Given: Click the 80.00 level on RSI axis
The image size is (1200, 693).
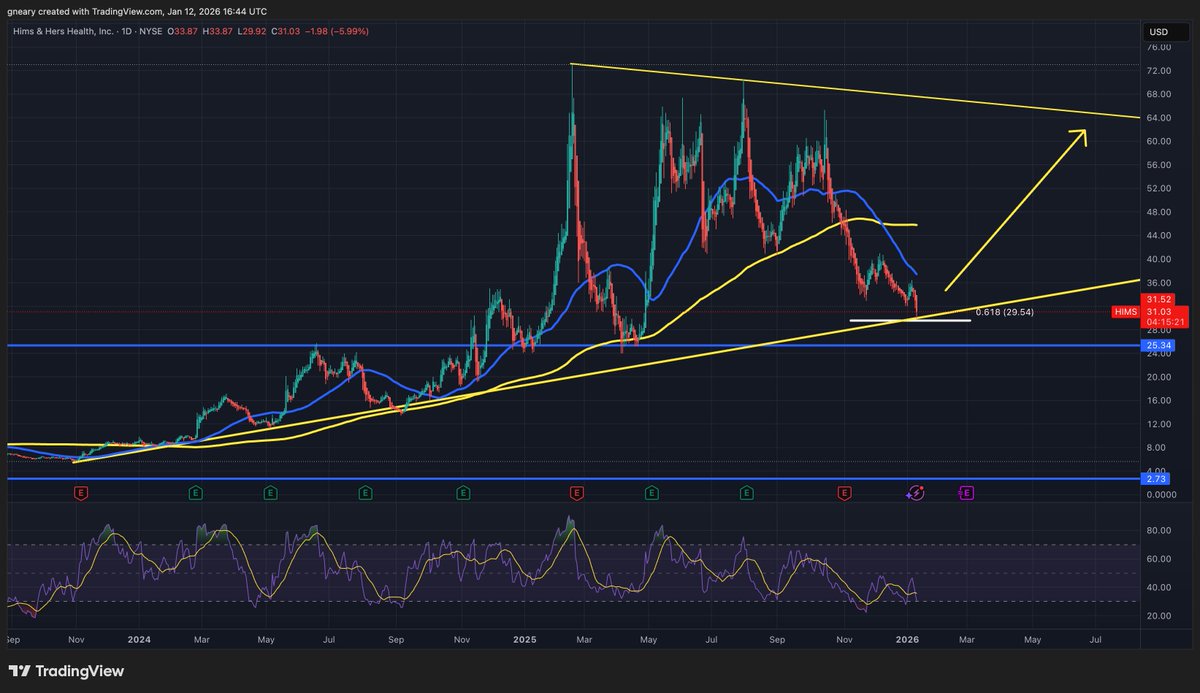Looking at the screenshot, I should click(1158, 530).
